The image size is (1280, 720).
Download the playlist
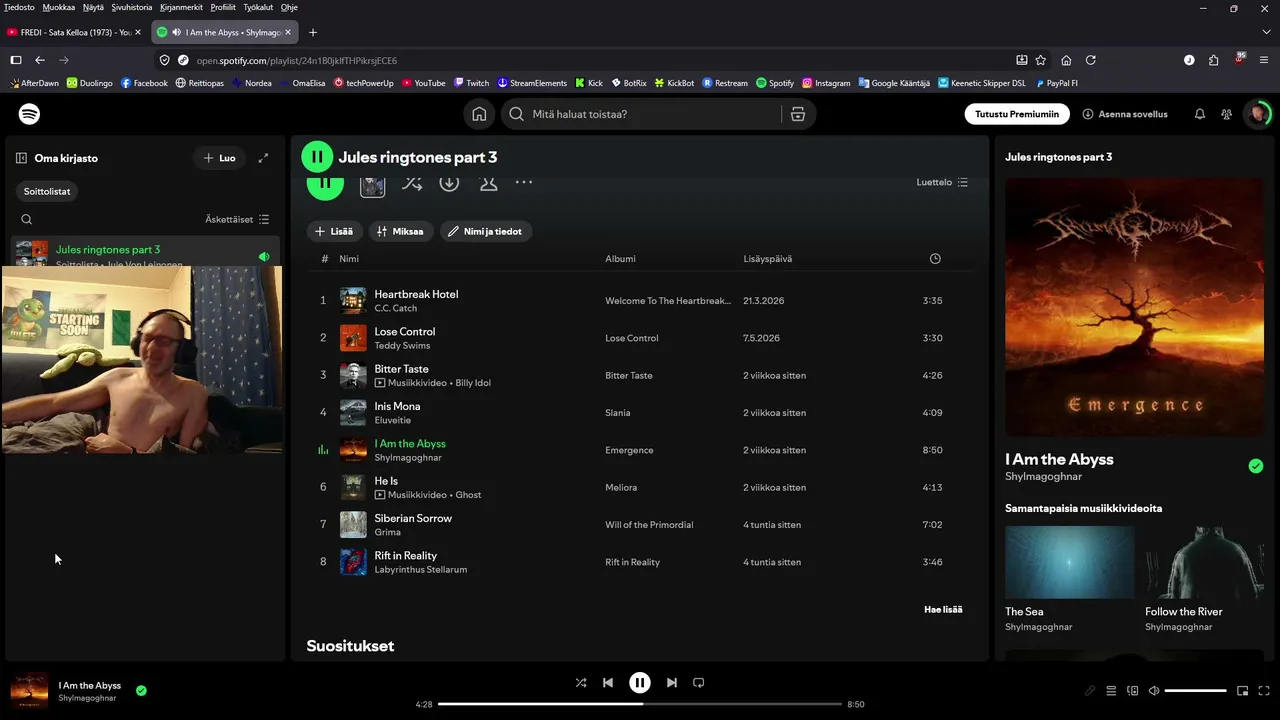point(449,183)
